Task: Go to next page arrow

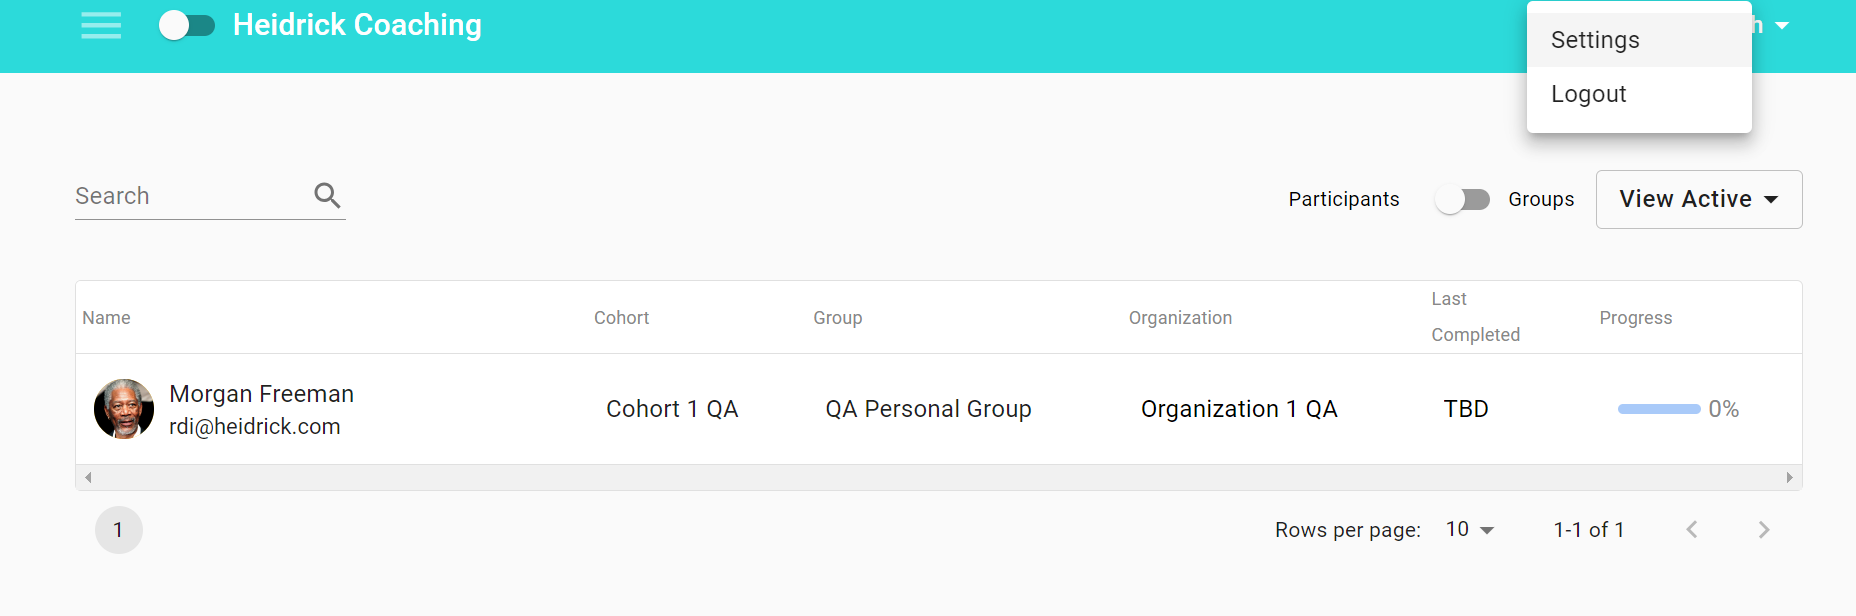Action: (x=1764, y=530)
